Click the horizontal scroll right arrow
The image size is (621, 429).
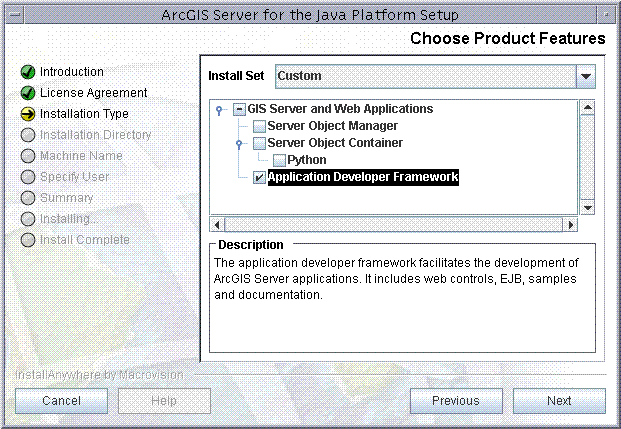(x=570, y=225)
